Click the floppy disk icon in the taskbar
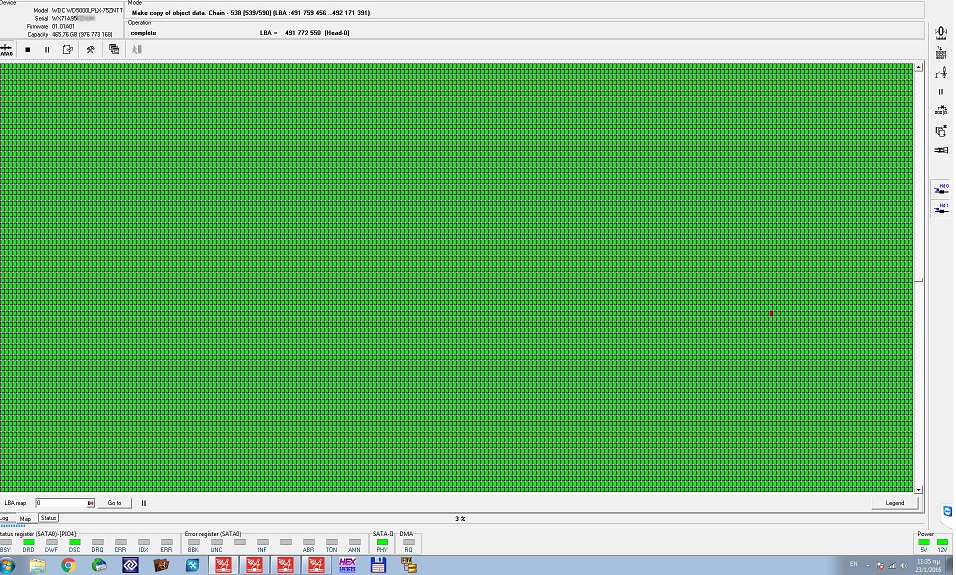Image resolution: width=956 pixels, height=575 pixels. (378, 565)
